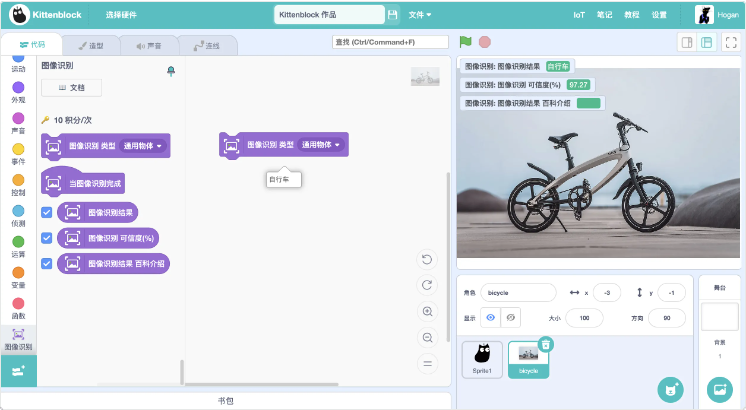Screen dimensions: 746x410
Task: Open the 声音 tab
Action: pyautogui.click(x=148, y=45)
